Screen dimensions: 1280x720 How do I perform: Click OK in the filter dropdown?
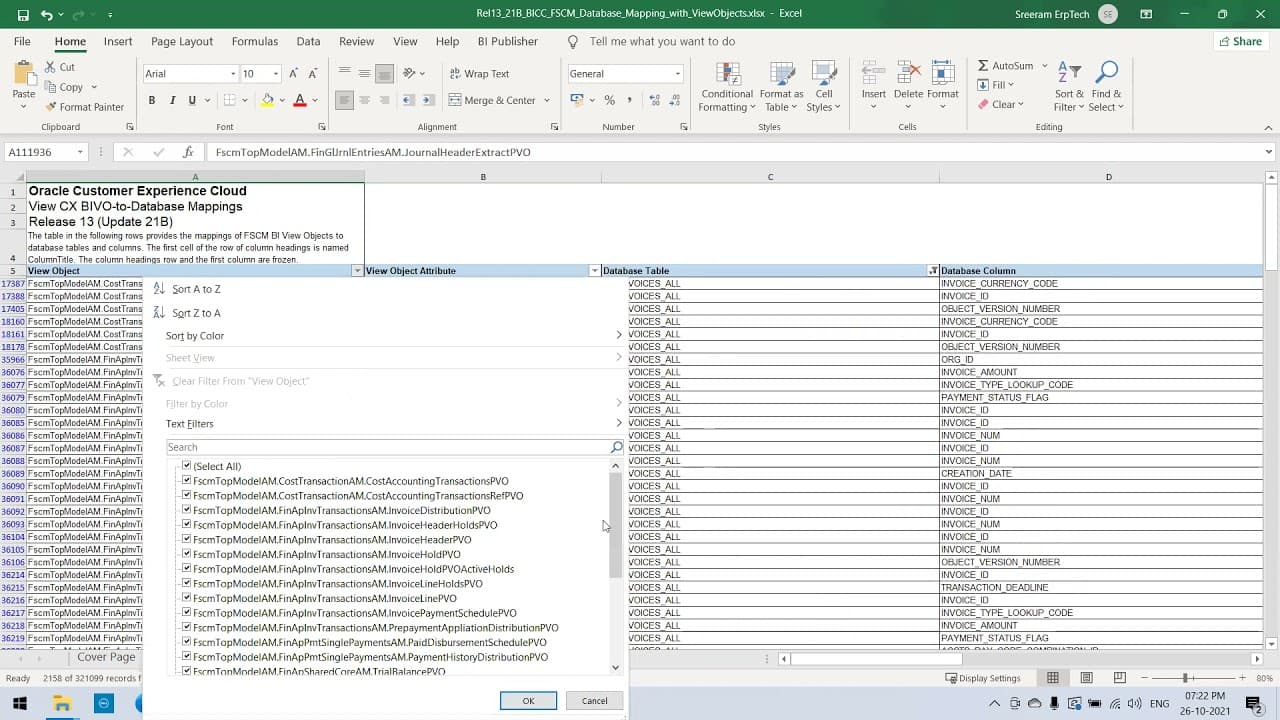click(x=528, y=701)
